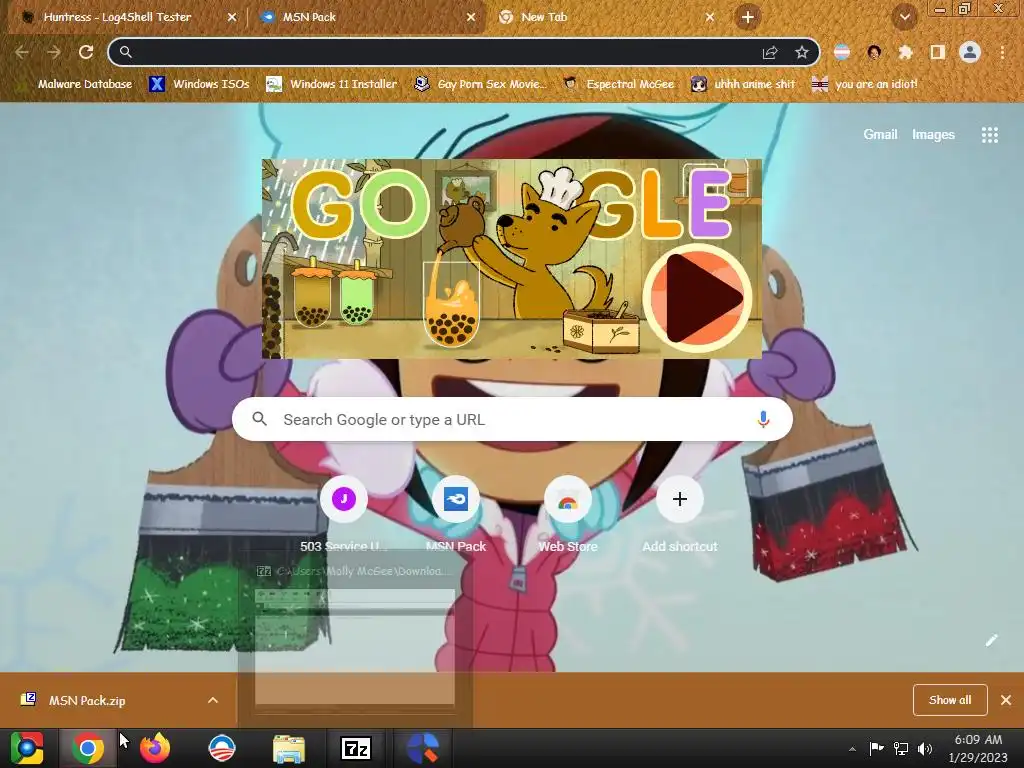Toggle the browser side panel
1024x768 pixels.
[938, 52]
